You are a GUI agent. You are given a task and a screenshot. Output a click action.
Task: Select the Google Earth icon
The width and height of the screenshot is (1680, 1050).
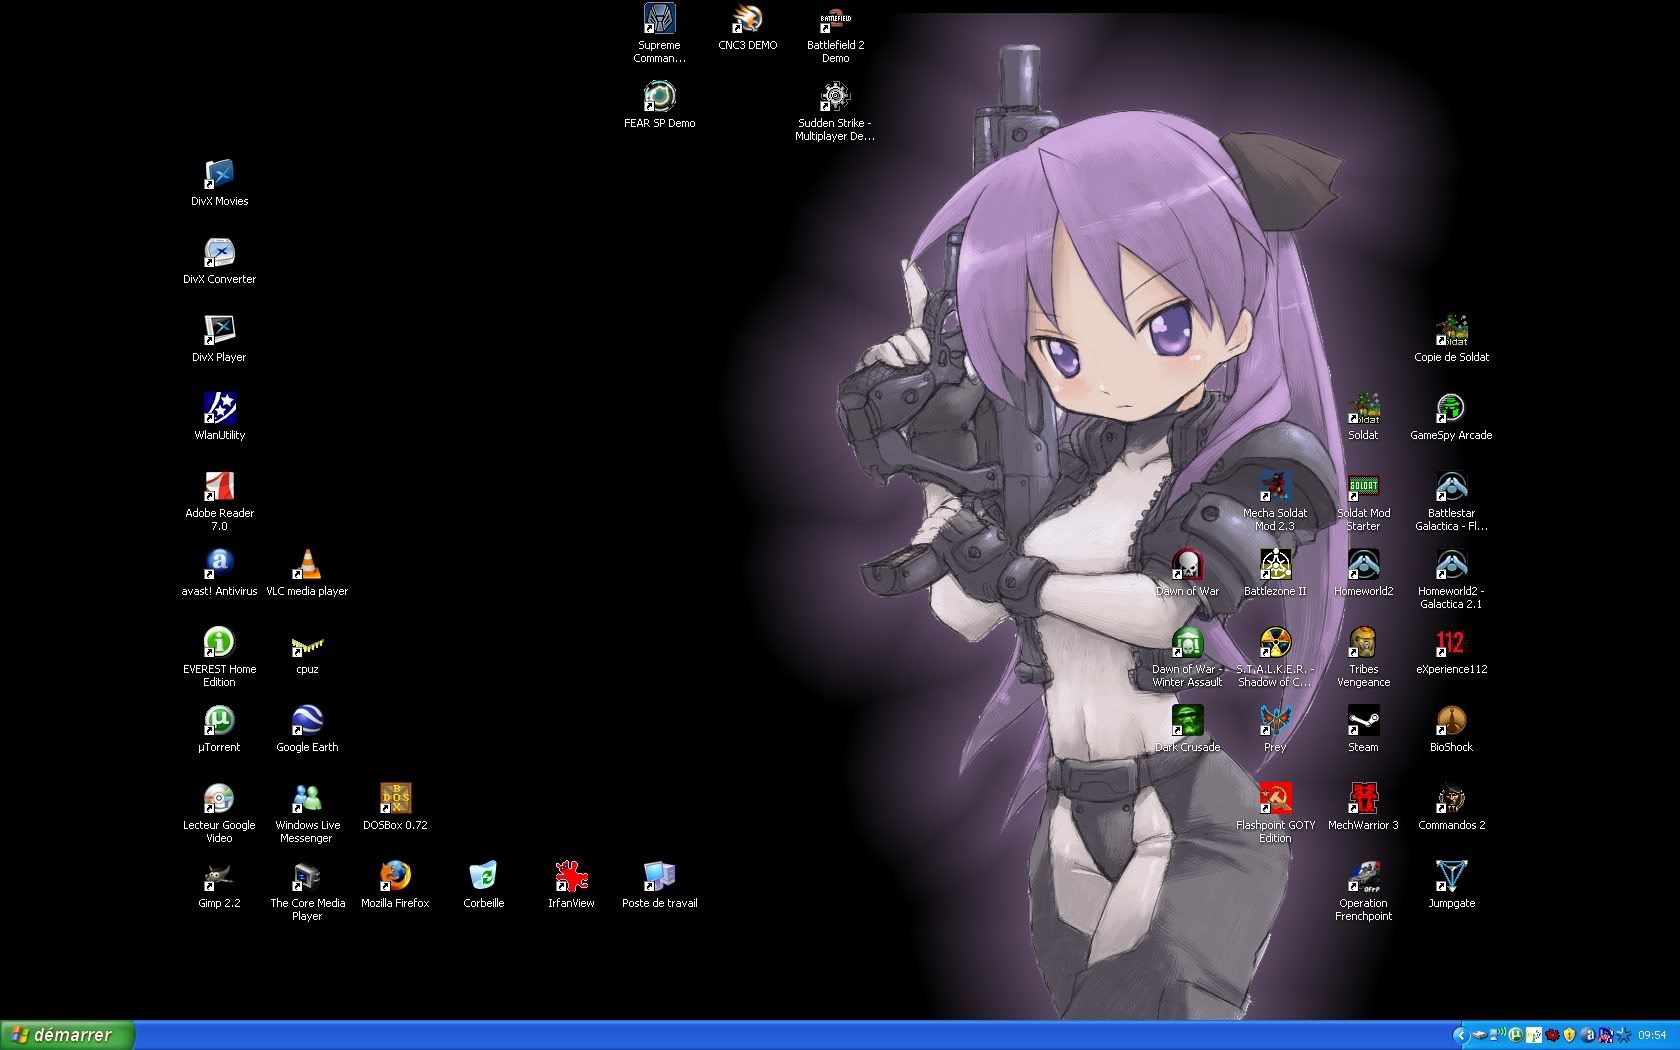pos(307,720)
